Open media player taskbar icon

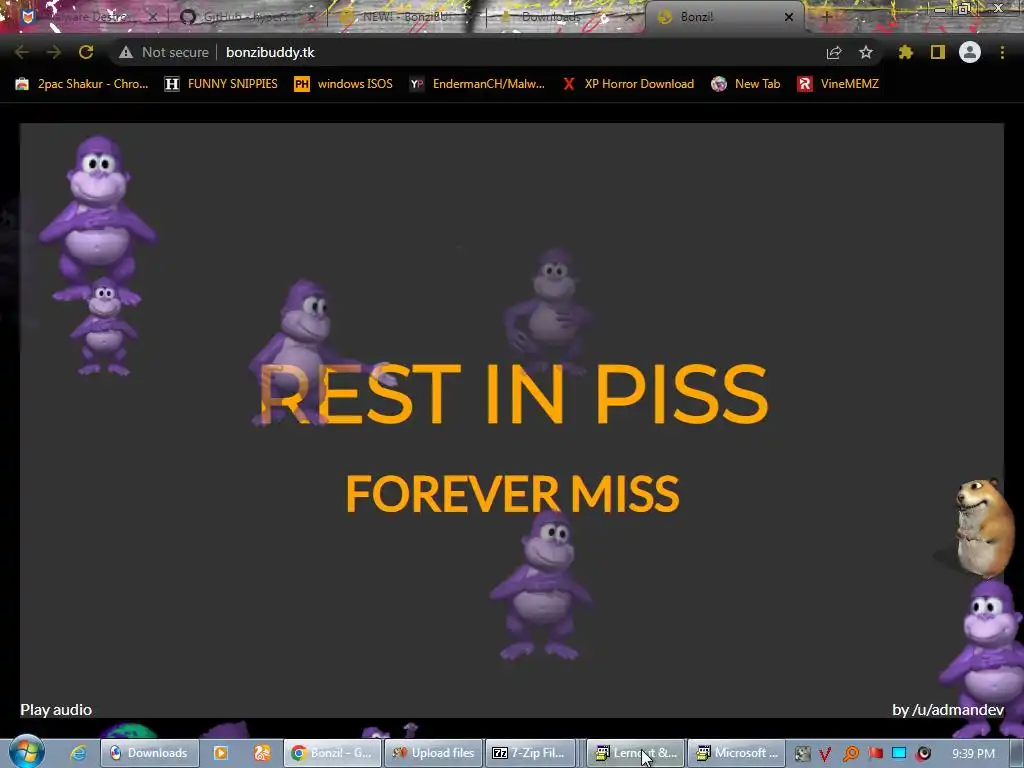point(221,753)
